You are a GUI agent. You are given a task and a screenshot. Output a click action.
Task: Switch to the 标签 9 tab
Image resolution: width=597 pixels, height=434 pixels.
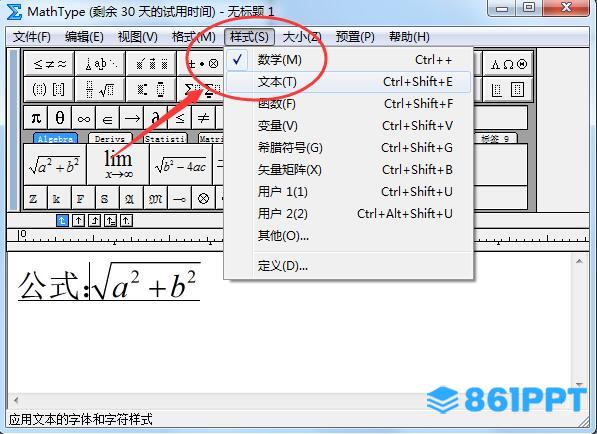click(495, 138)
